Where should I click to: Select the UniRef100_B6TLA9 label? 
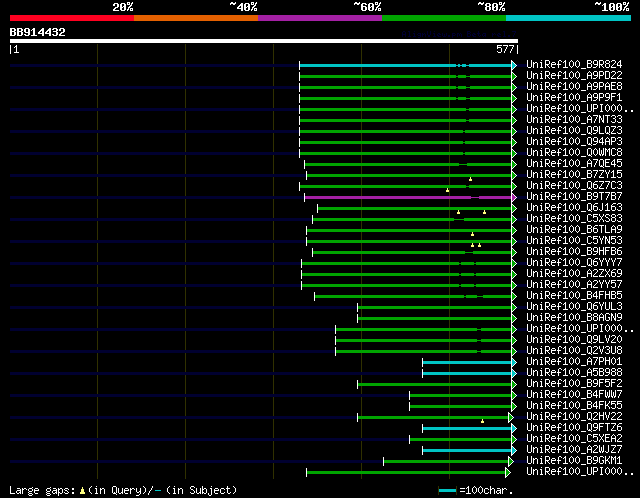pos(574,230)
